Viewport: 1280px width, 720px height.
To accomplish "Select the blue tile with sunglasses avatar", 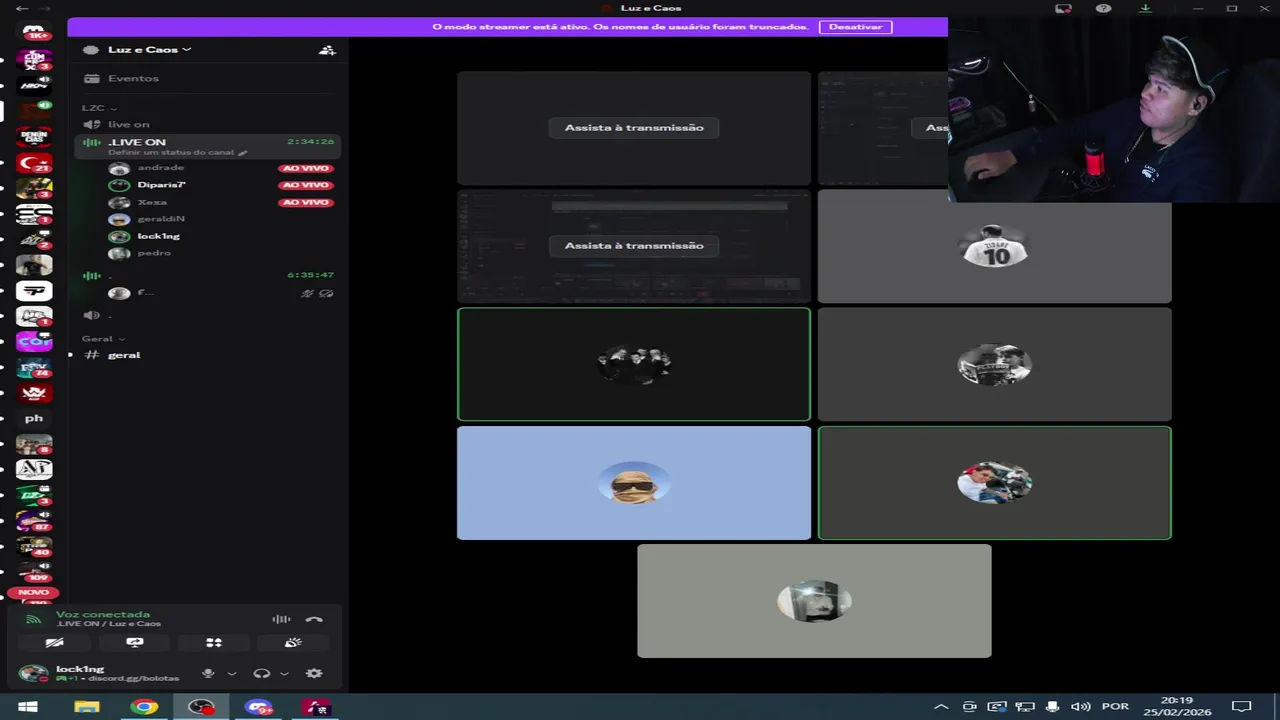I will tap(634, 483).
